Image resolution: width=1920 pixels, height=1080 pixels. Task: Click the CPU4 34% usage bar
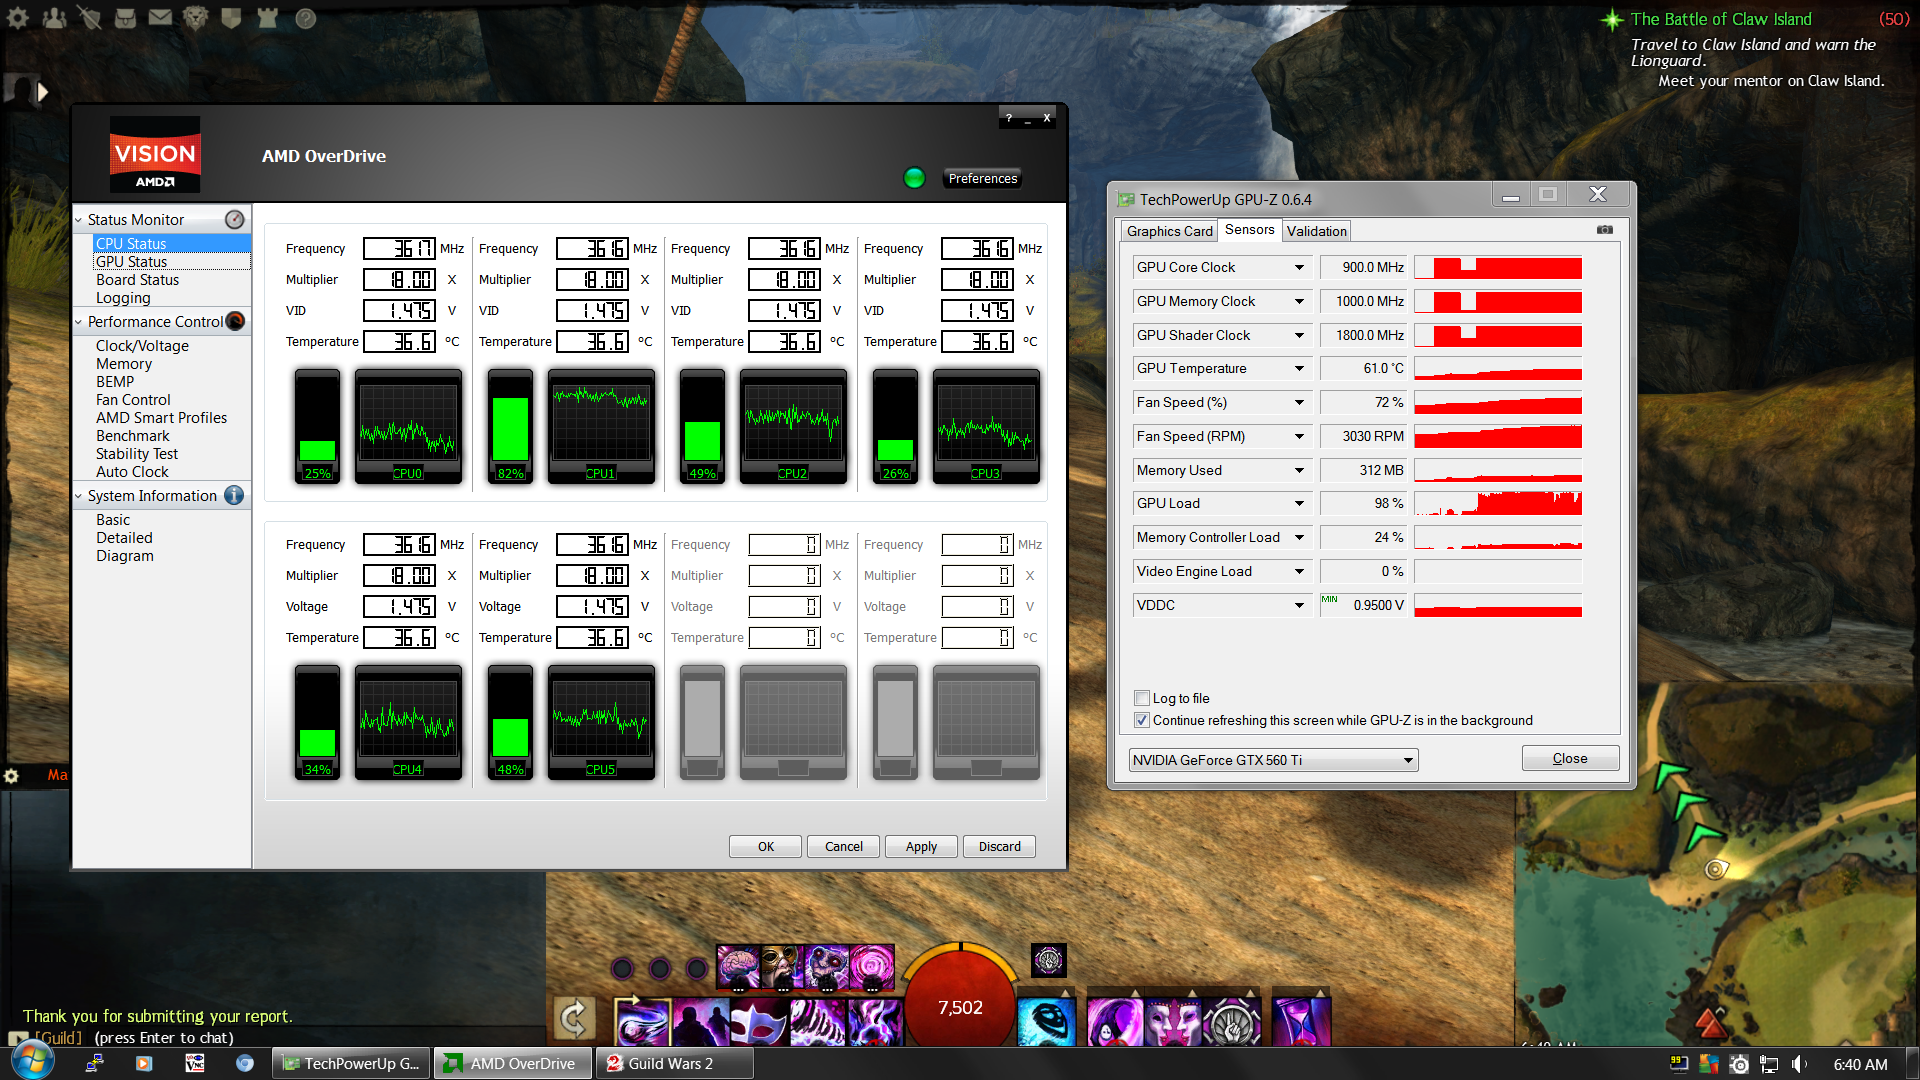(x=317, y=722)
